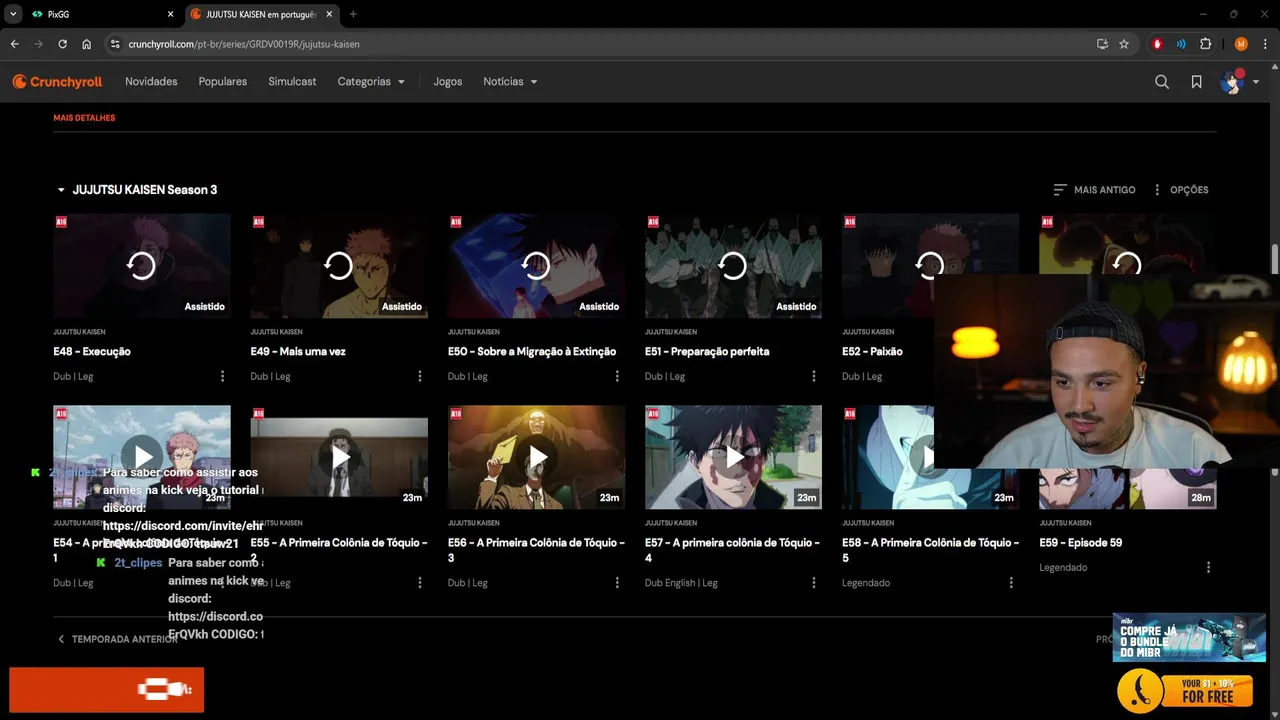Replay episode E50 thumbnail
Image resolution: width=1280 pixels, height=720 pixels.
pos(536,266)
